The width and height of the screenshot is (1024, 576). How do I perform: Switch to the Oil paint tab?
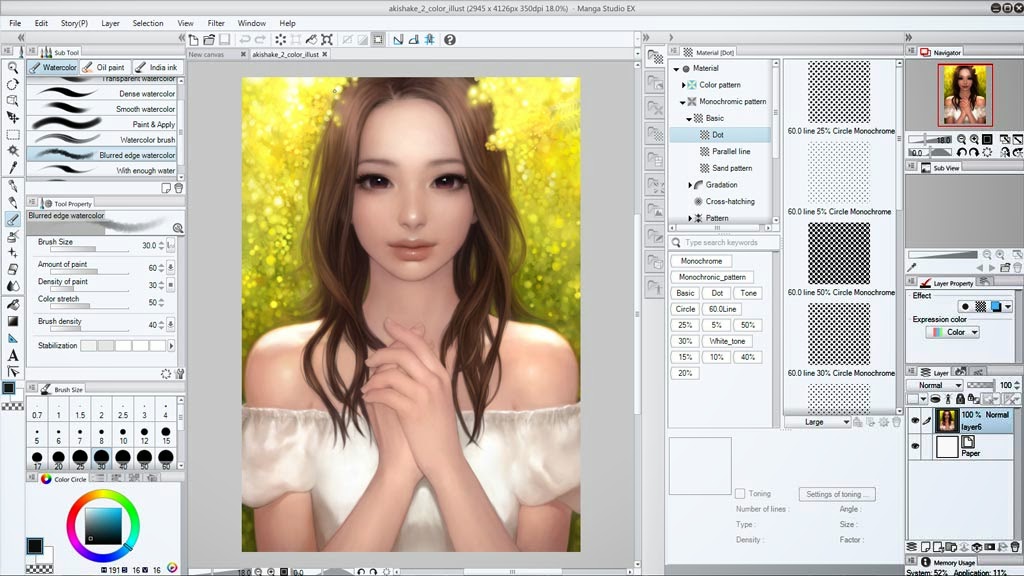[x=104, y=67]
